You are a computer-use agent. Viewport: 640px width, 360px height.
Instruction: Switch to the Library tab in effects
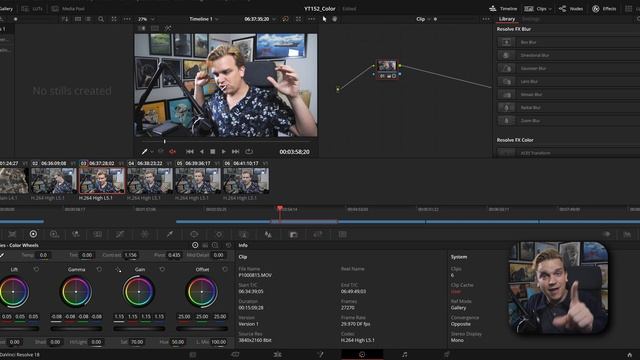507,19
